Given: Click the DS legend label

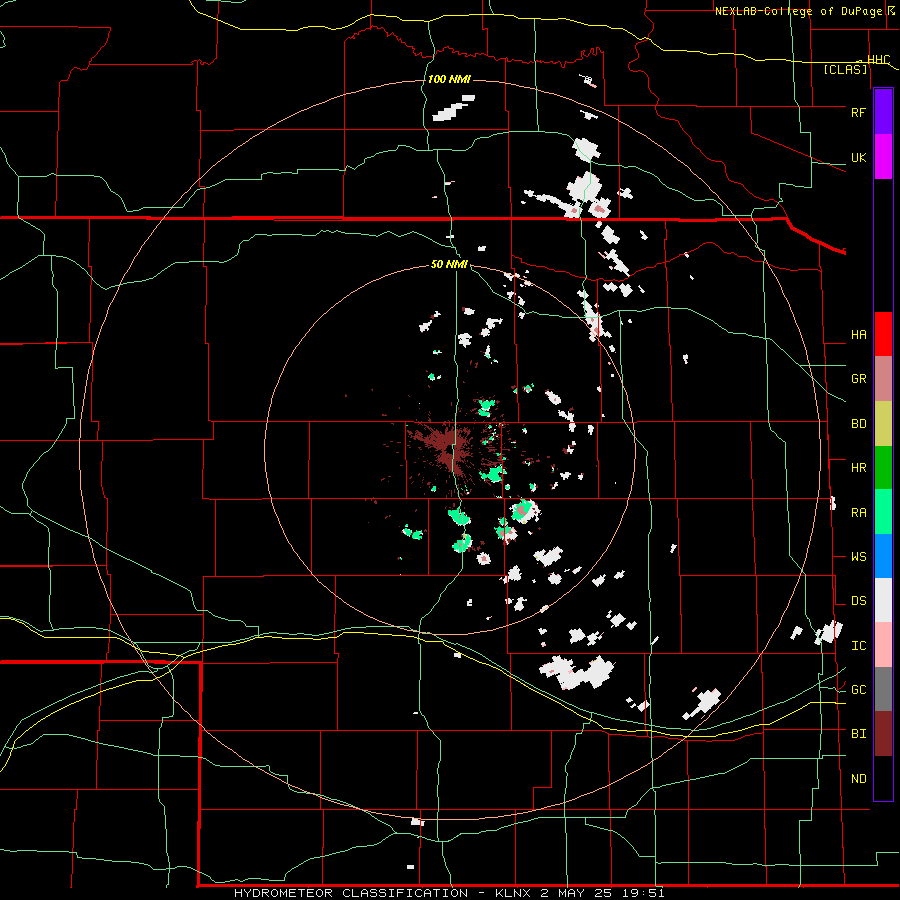Looking at the screenshot, I should pos(858,601).
